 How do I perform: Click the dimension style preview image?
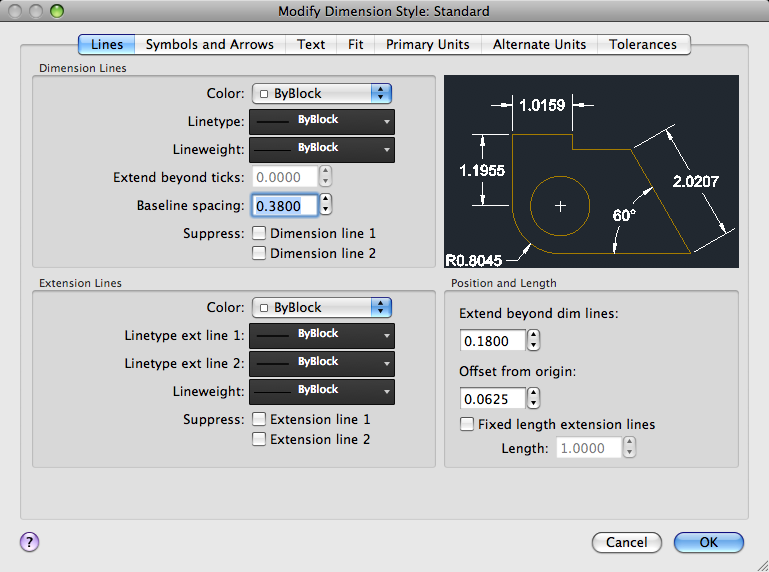point(591,171)
